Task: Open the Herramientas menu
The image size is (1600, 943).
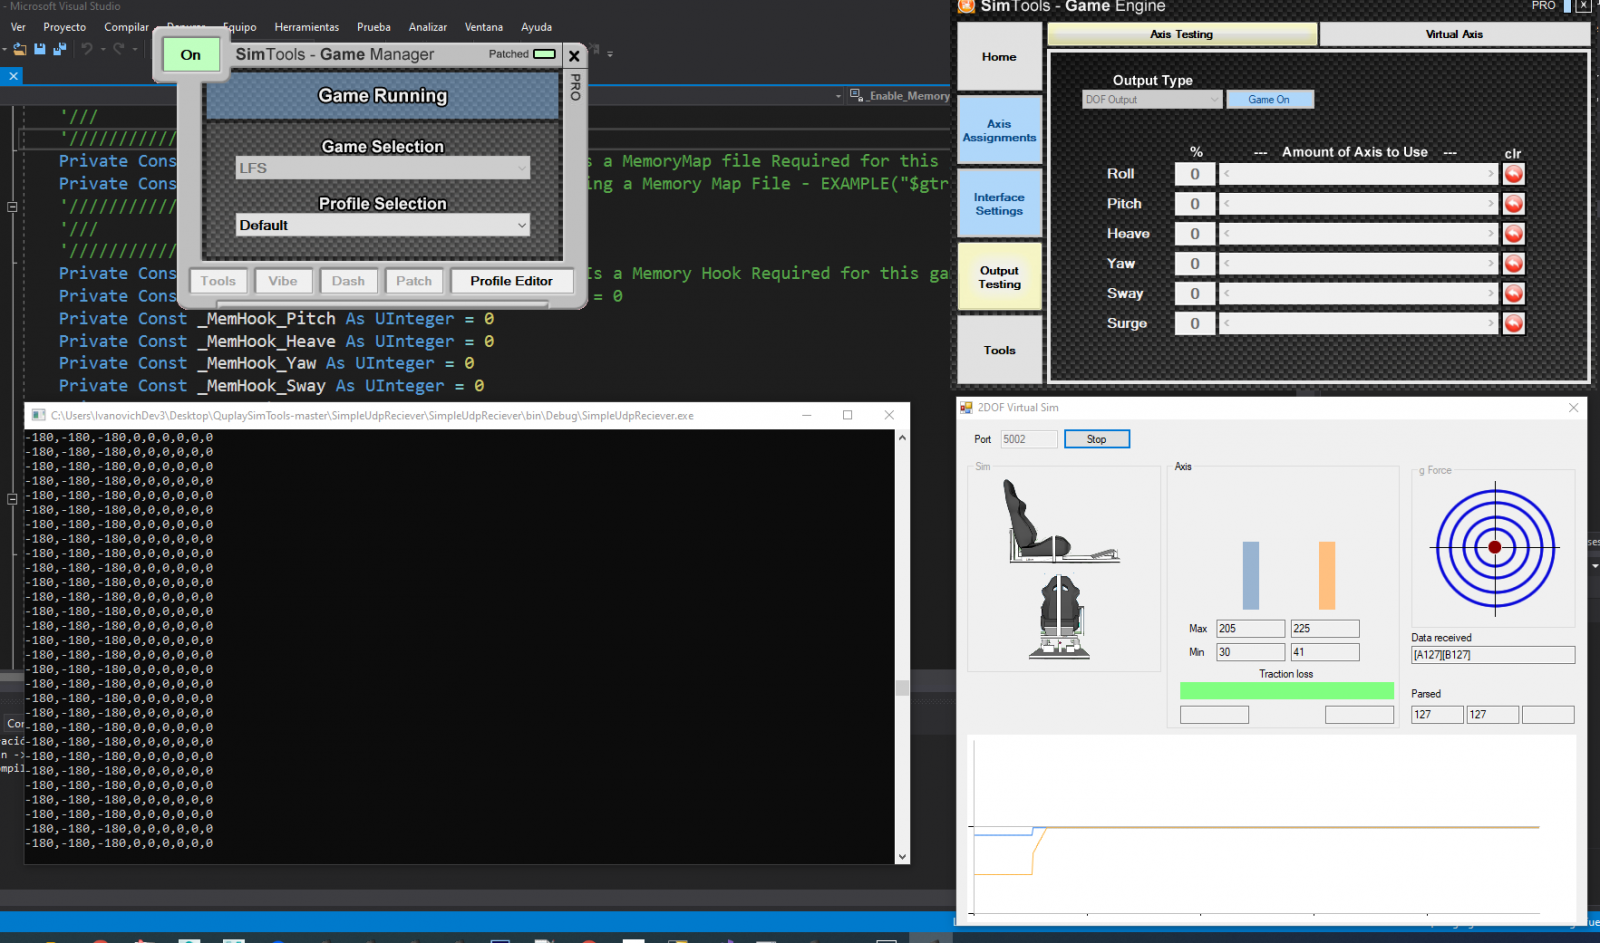Action: click(x=306, y=27)
